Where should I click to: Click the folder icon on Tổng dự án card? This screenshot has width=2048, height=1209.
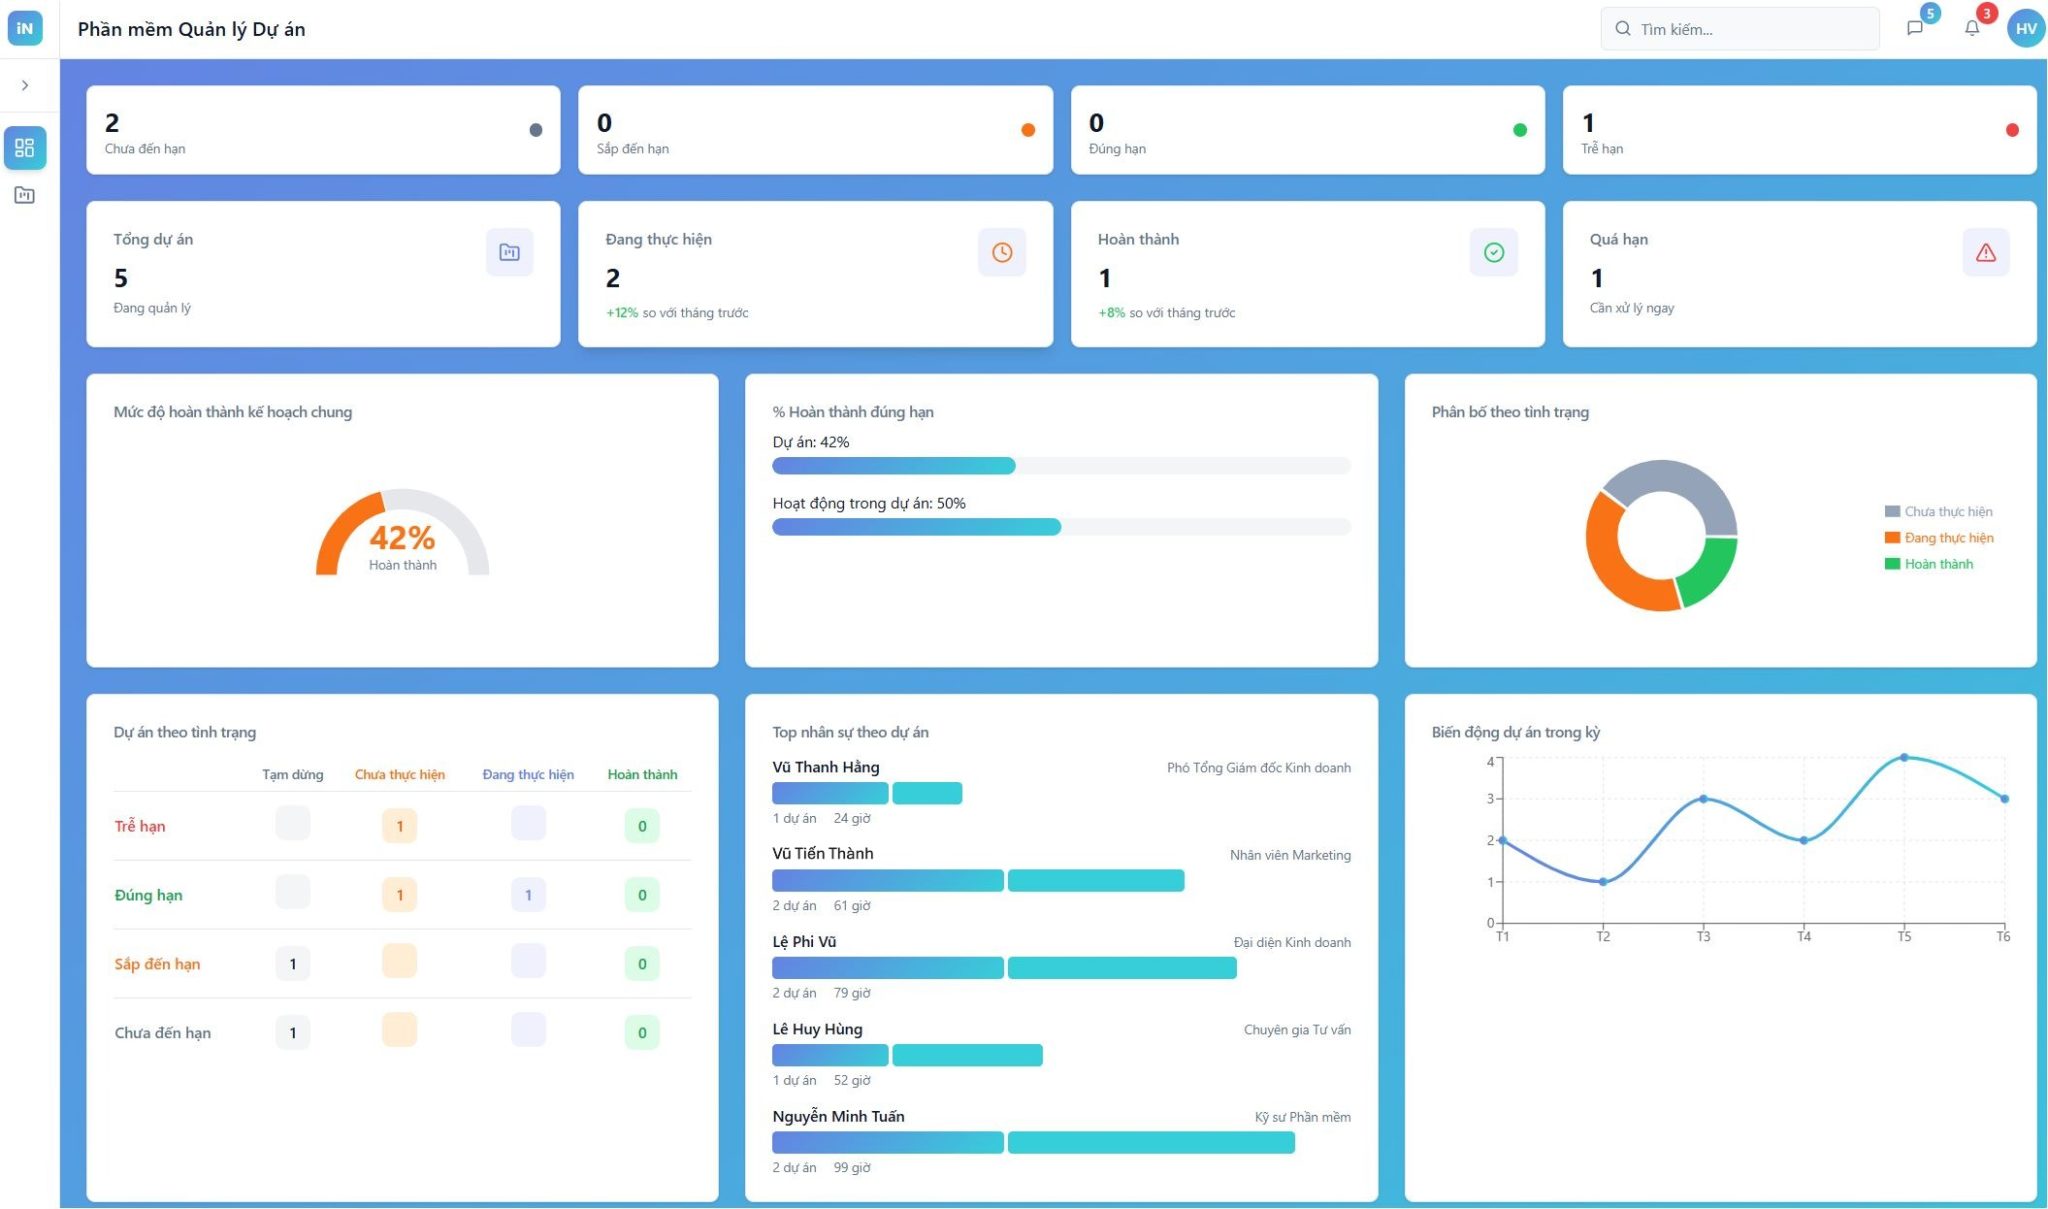click(x=510, y=253)
